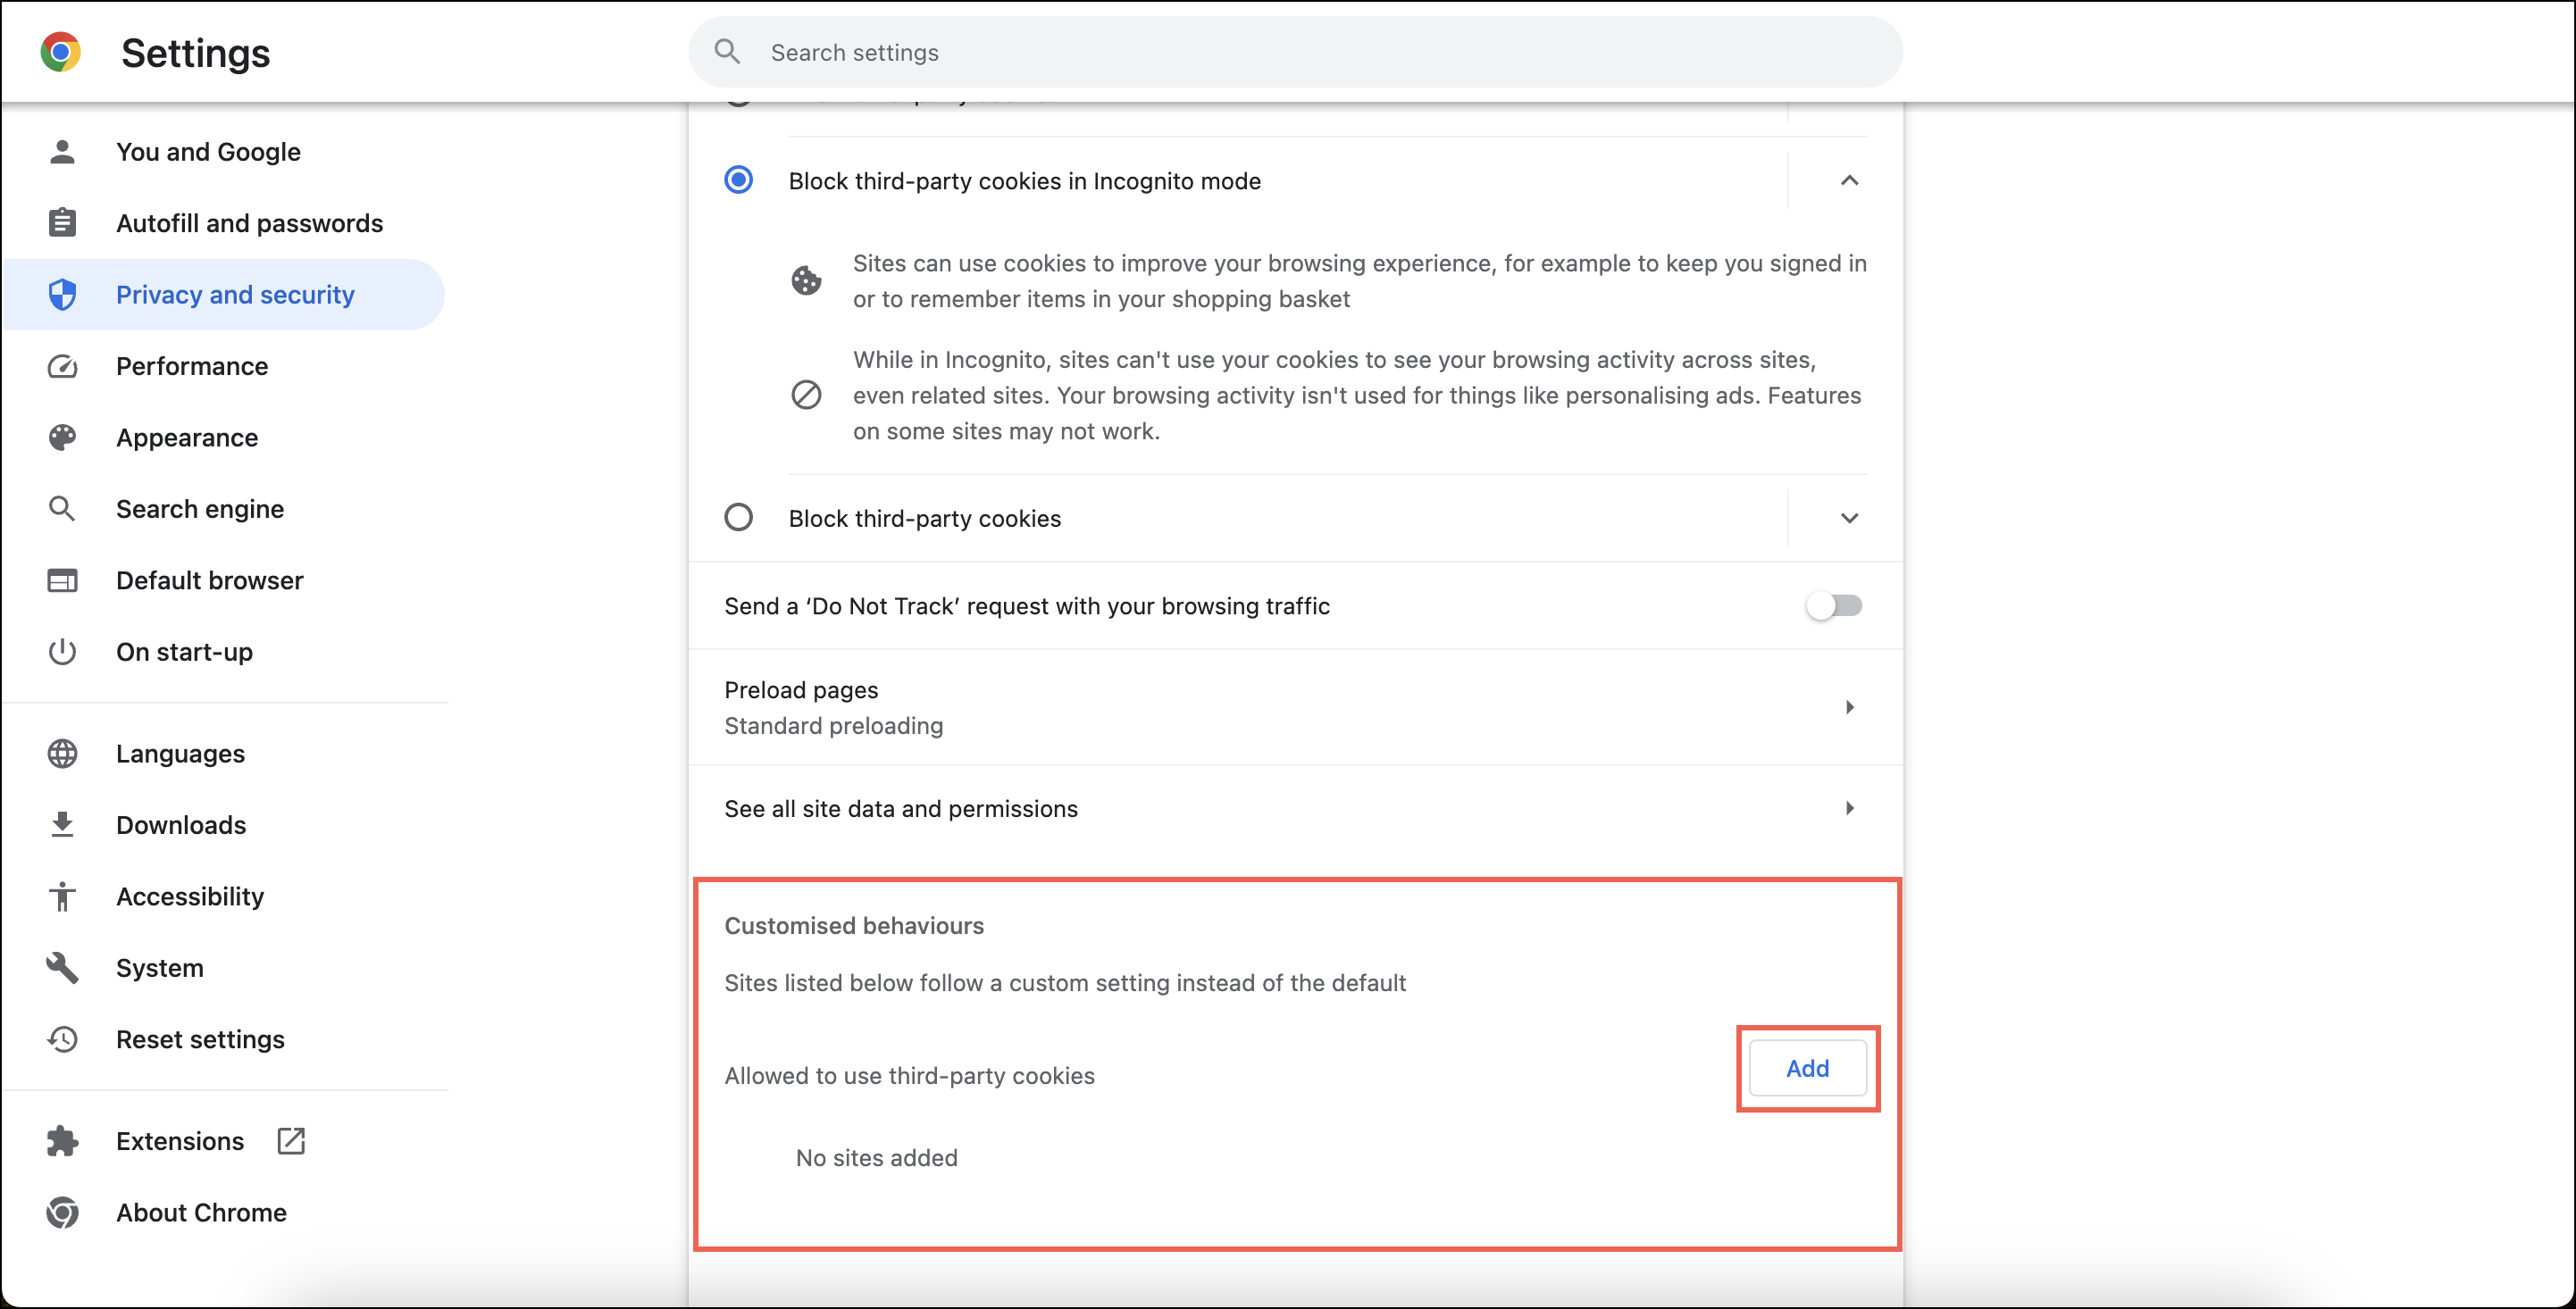The width and height of the screenshot is (2576, 1309).
Task: Click the Performance speedometer icon
Action: pos(62,366)
